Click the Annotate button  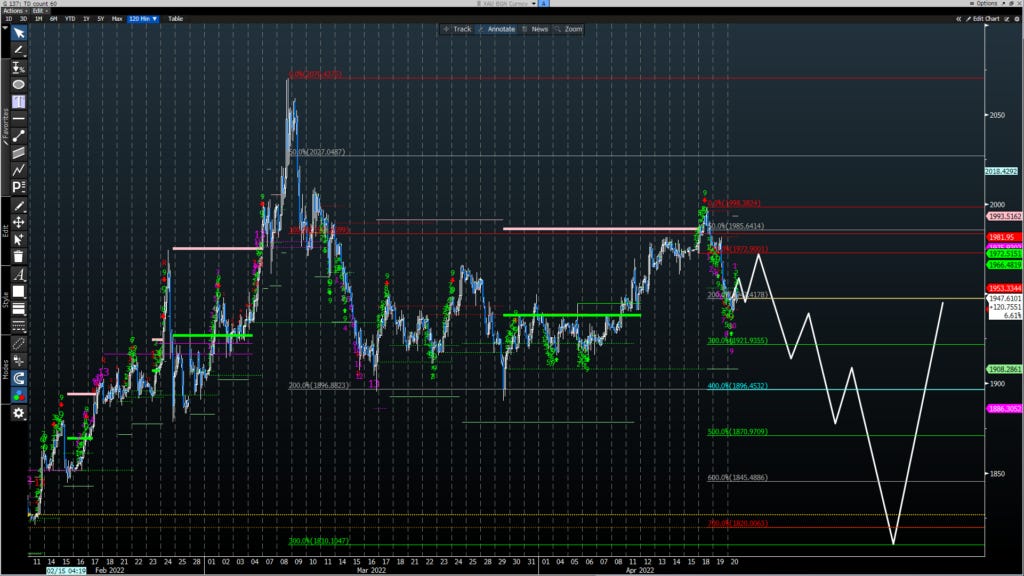[x=497, y=29]
